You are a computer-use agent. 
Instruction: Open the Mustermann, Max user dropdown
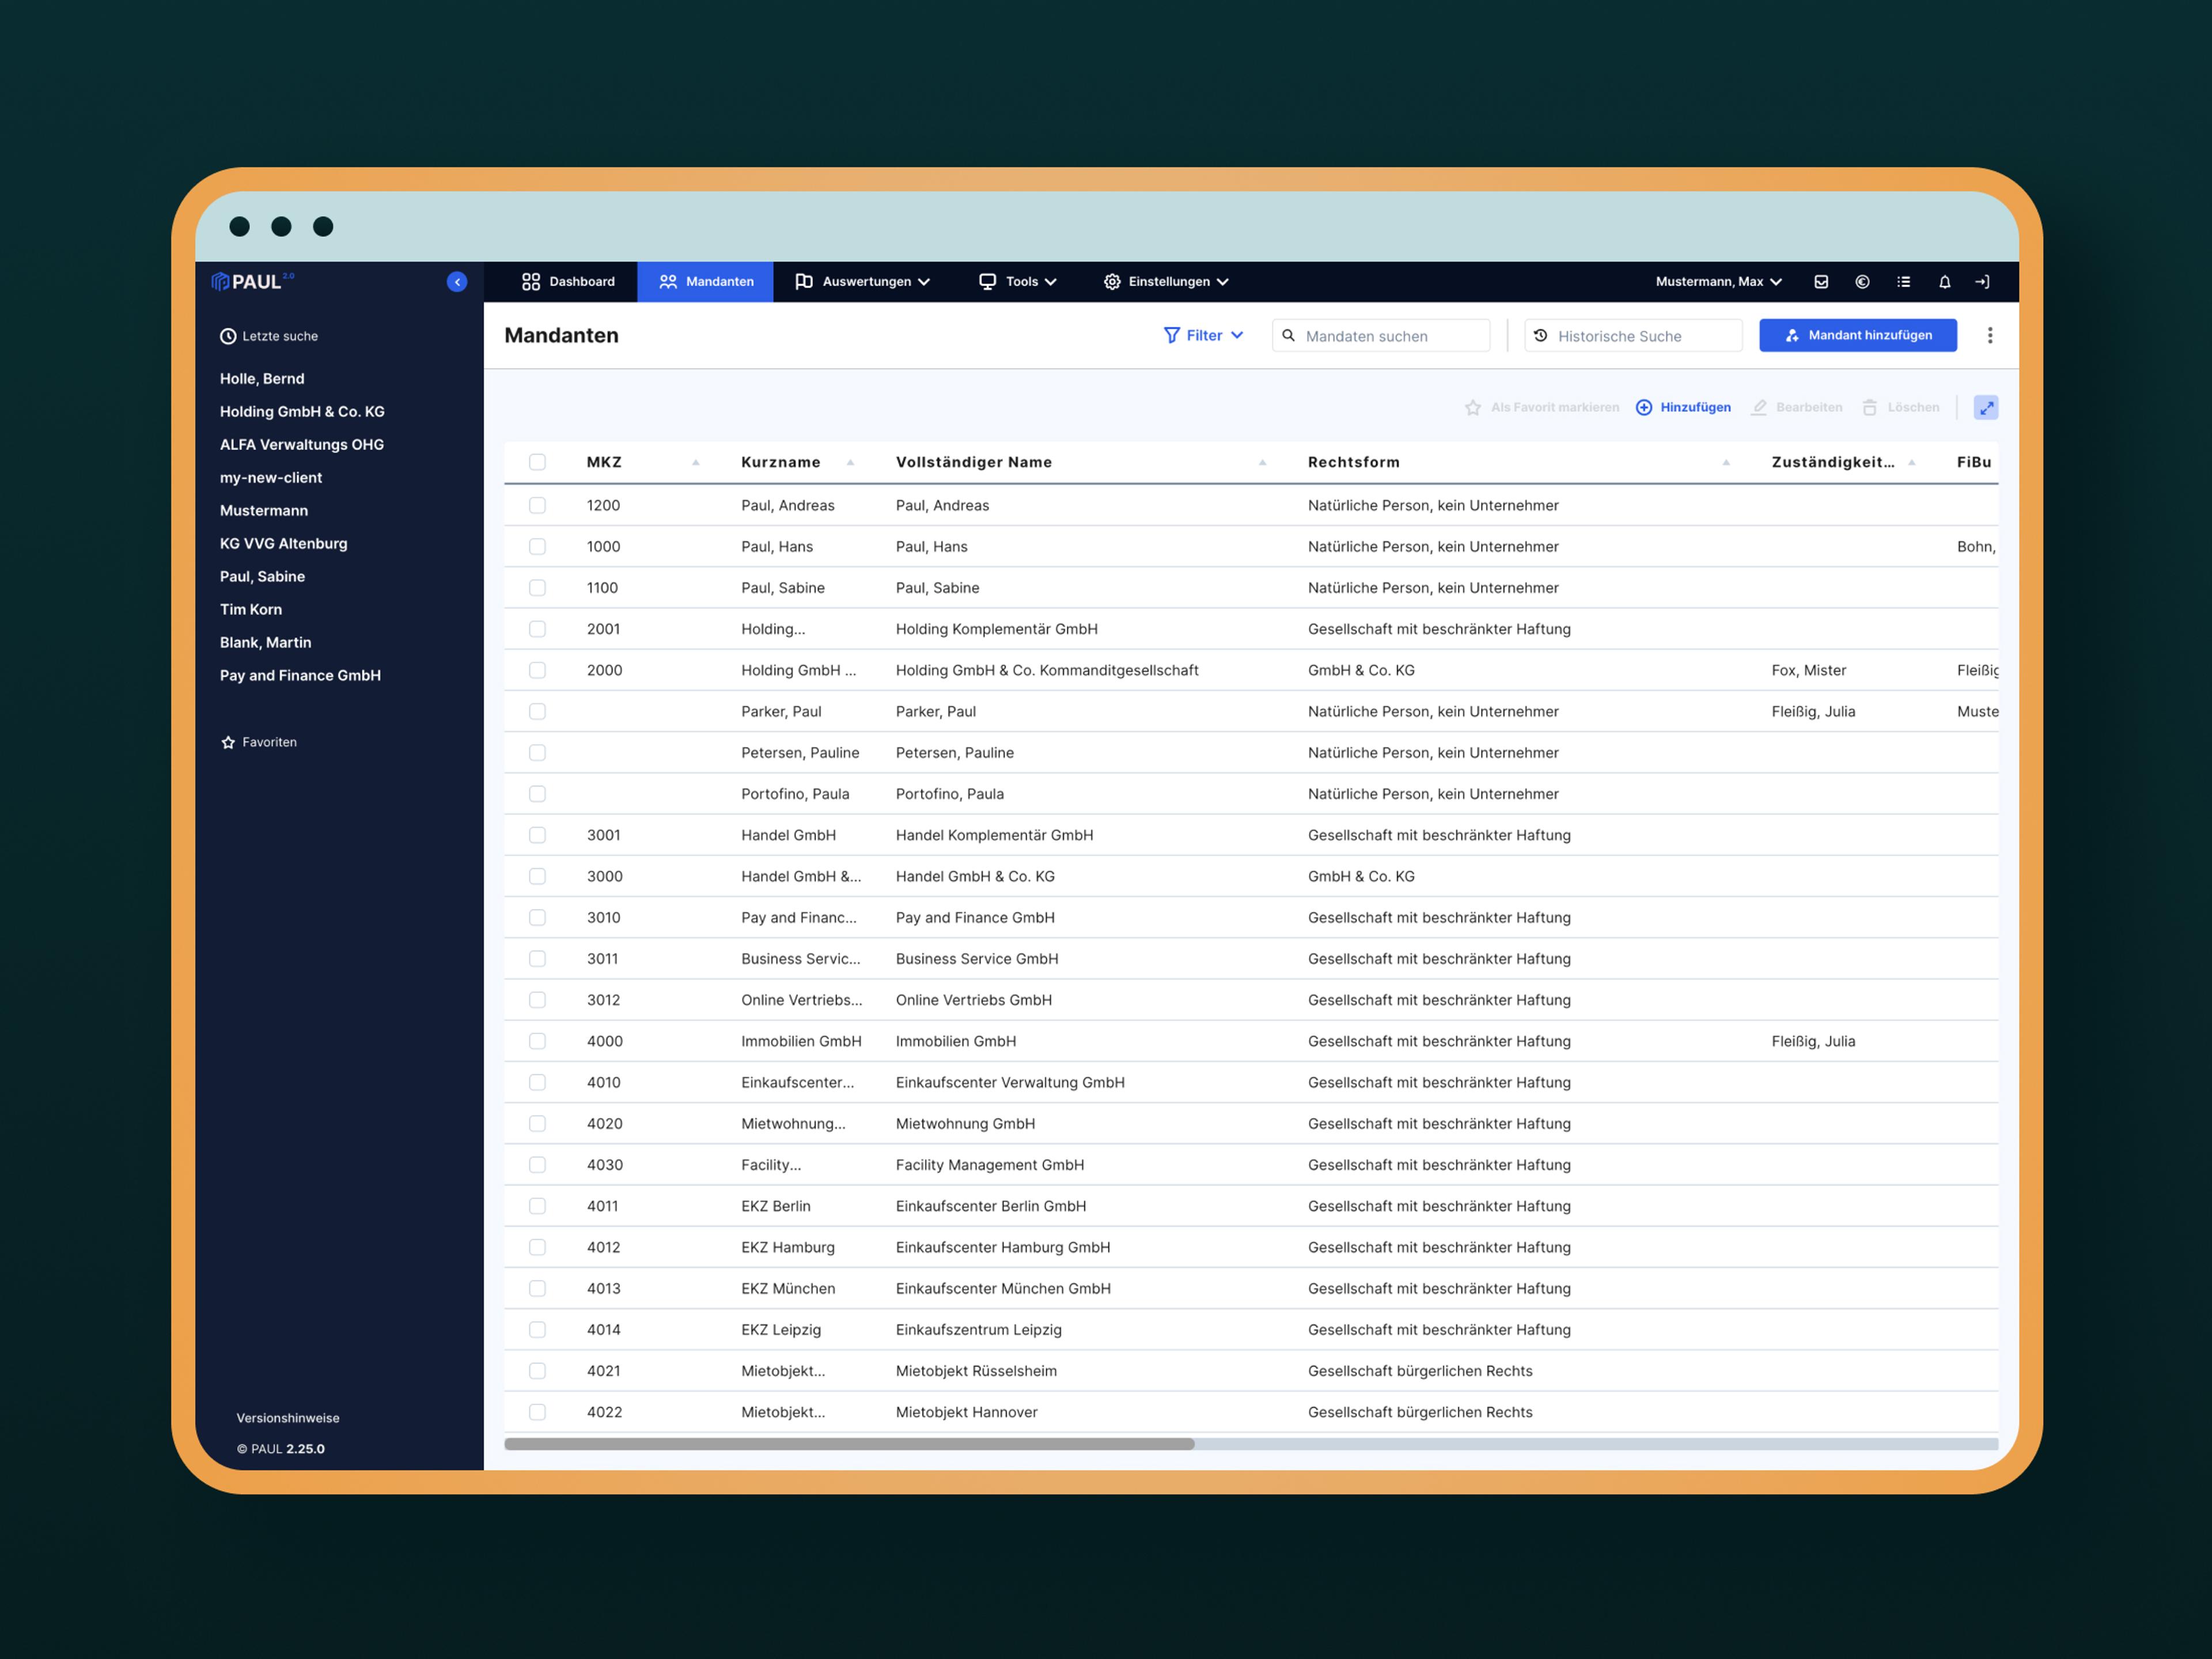coord(1717,282)
